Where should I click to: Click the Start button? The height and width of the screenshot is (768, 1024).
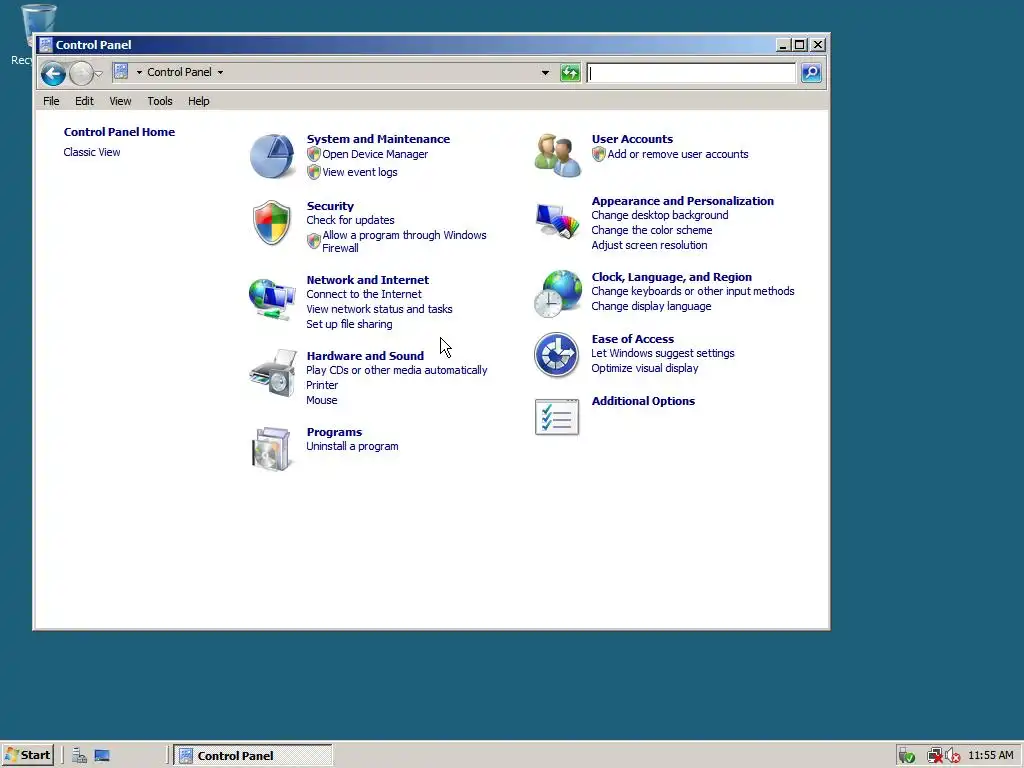click(x=28, y=755)
